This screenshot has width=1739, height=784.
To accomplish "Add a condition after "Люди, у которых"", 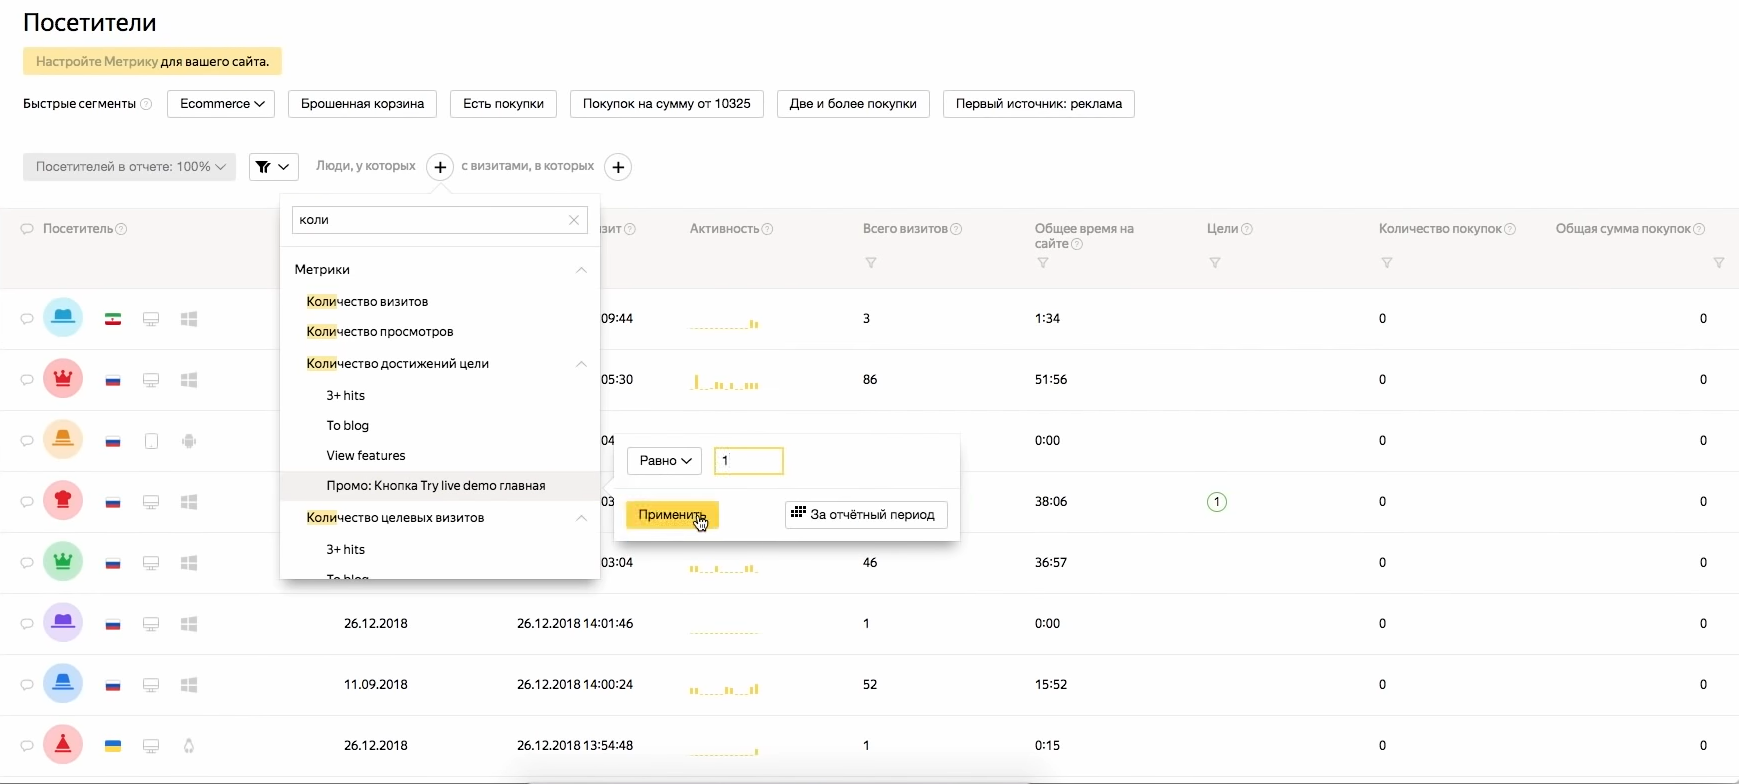I will [x=440, y=167].
